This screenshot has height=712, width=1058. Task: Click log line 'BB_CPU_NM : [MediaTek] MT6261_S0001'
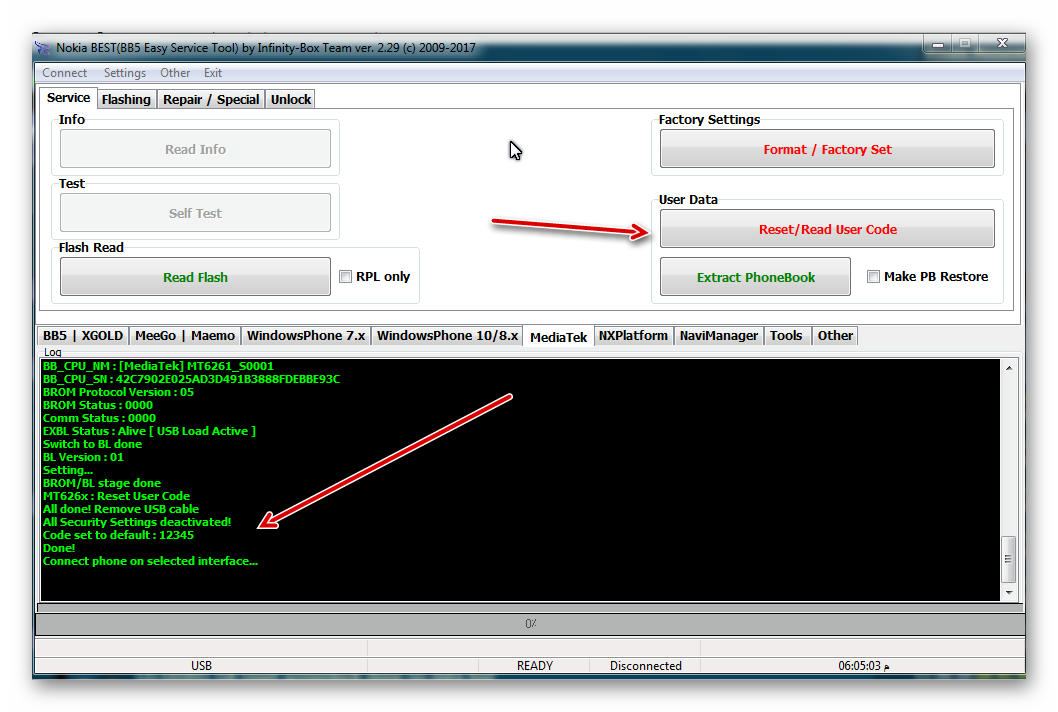point(158,366)
